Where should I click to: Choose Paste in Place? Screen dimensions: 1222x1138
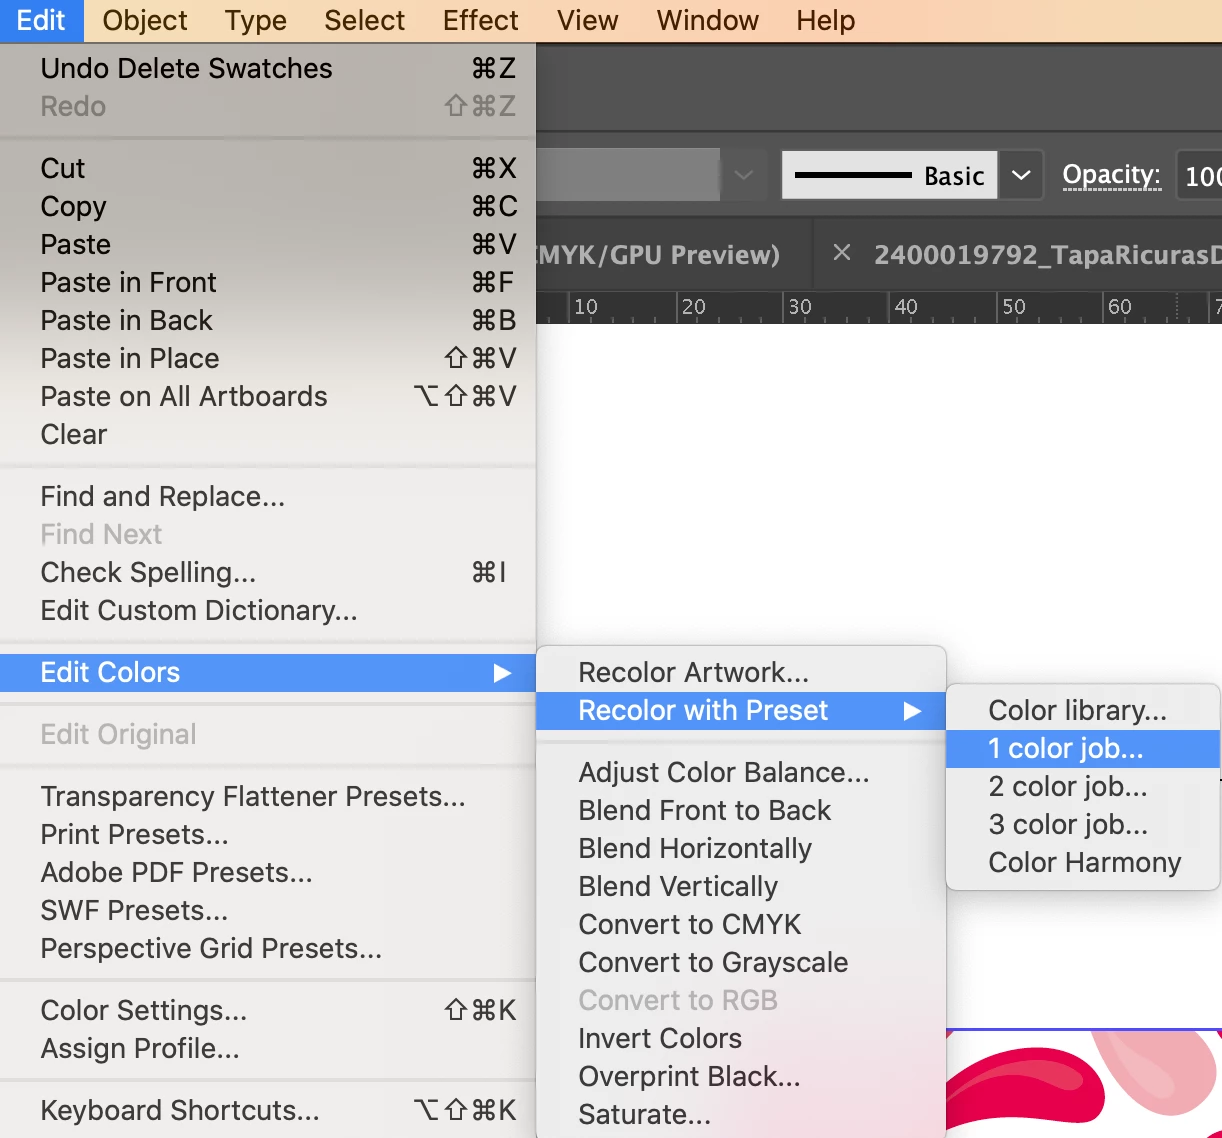tap(268, 358)
